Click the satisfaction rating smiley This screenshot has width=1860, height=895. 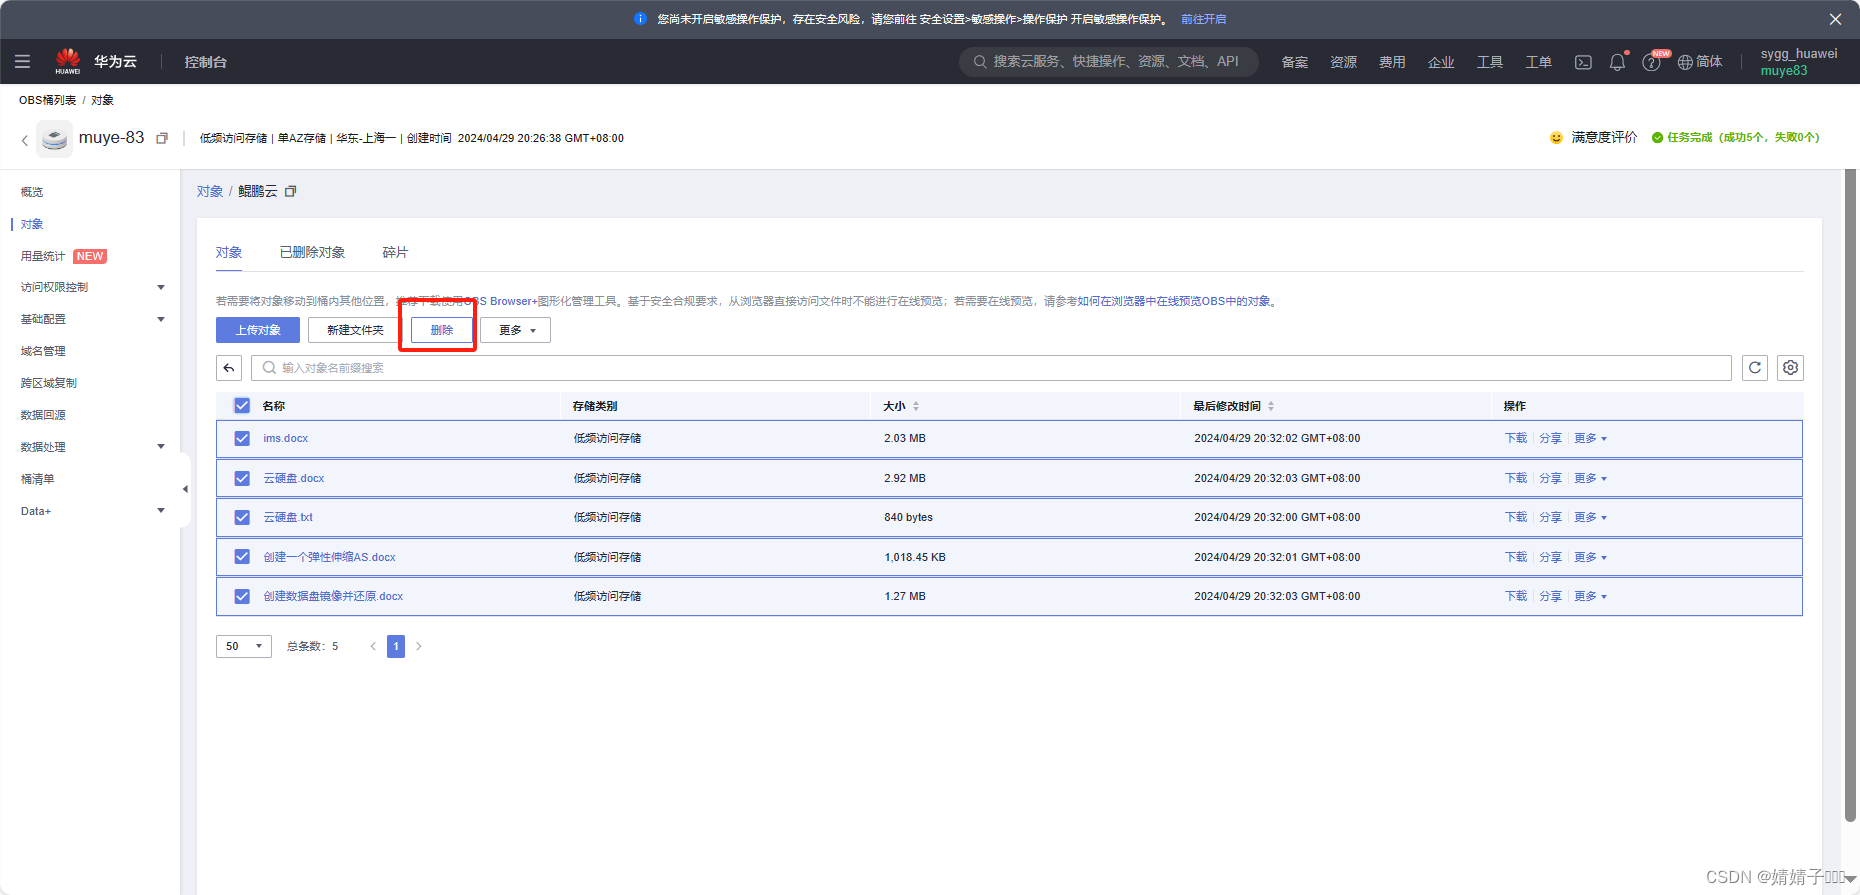click(x=1556, y=138)
